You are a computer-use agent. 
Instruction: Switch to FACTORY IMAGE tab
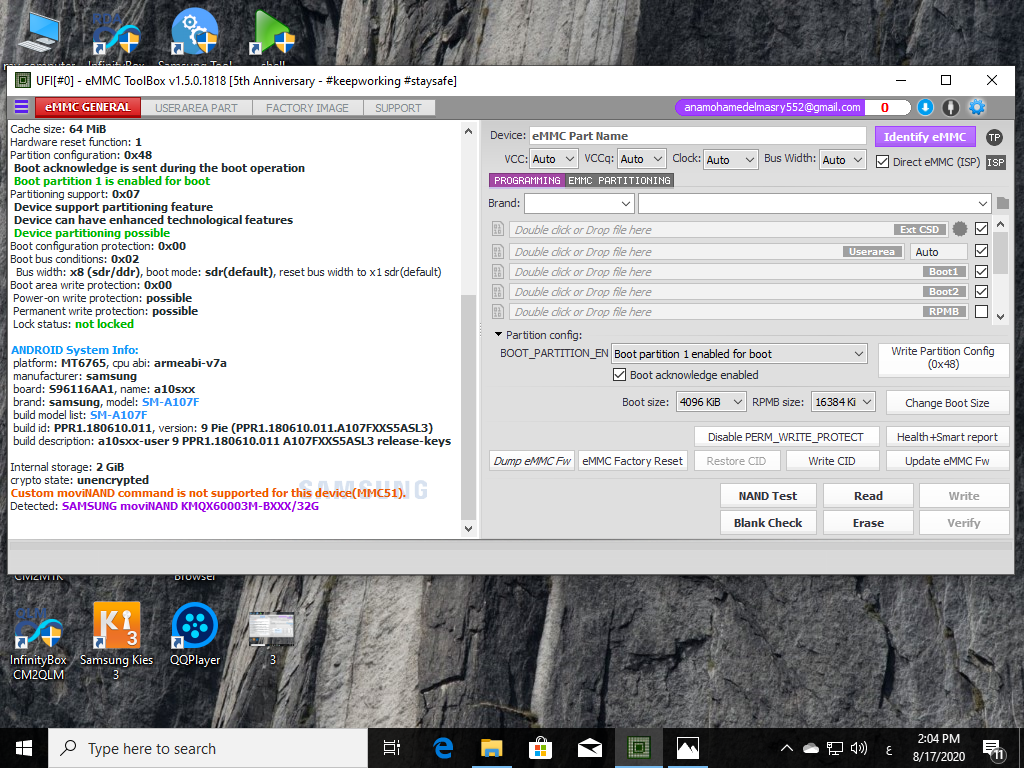pos(307,108)
